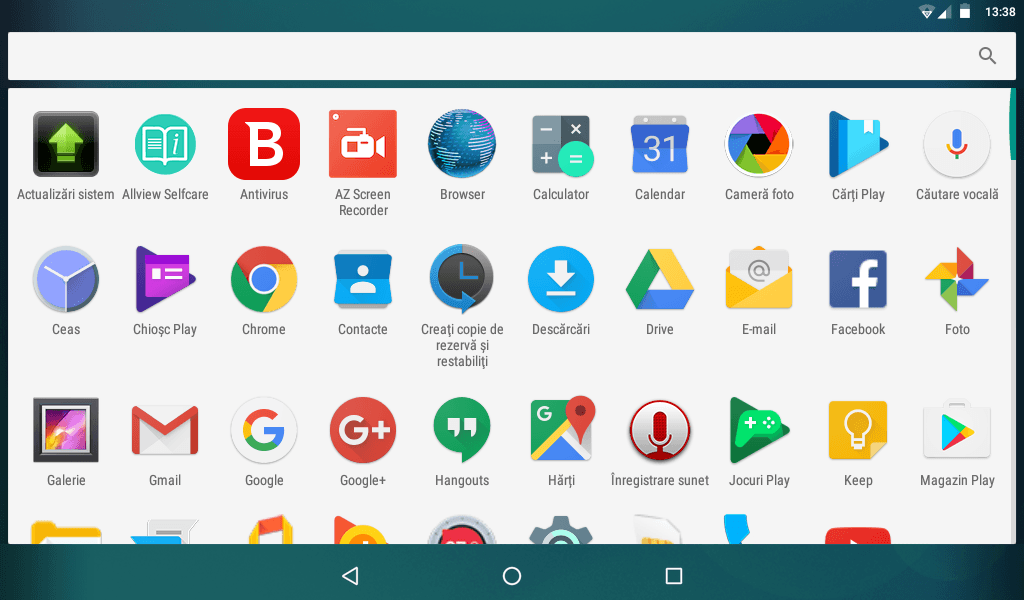The height and width of the screenshot is (600, 1024).
Task: Open Cărți Play app
Action: pos(858,144)
